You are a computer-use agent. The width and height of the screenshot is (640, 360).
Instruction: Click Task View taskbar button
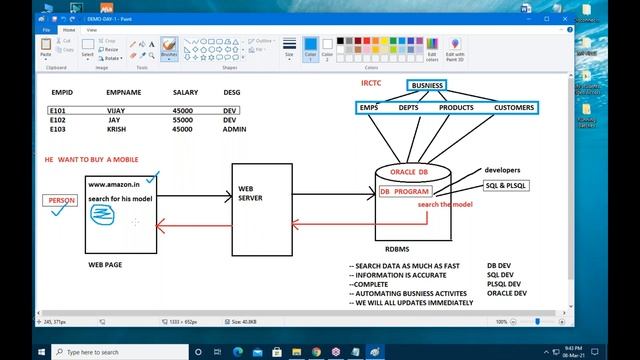(x=218, y=352)
